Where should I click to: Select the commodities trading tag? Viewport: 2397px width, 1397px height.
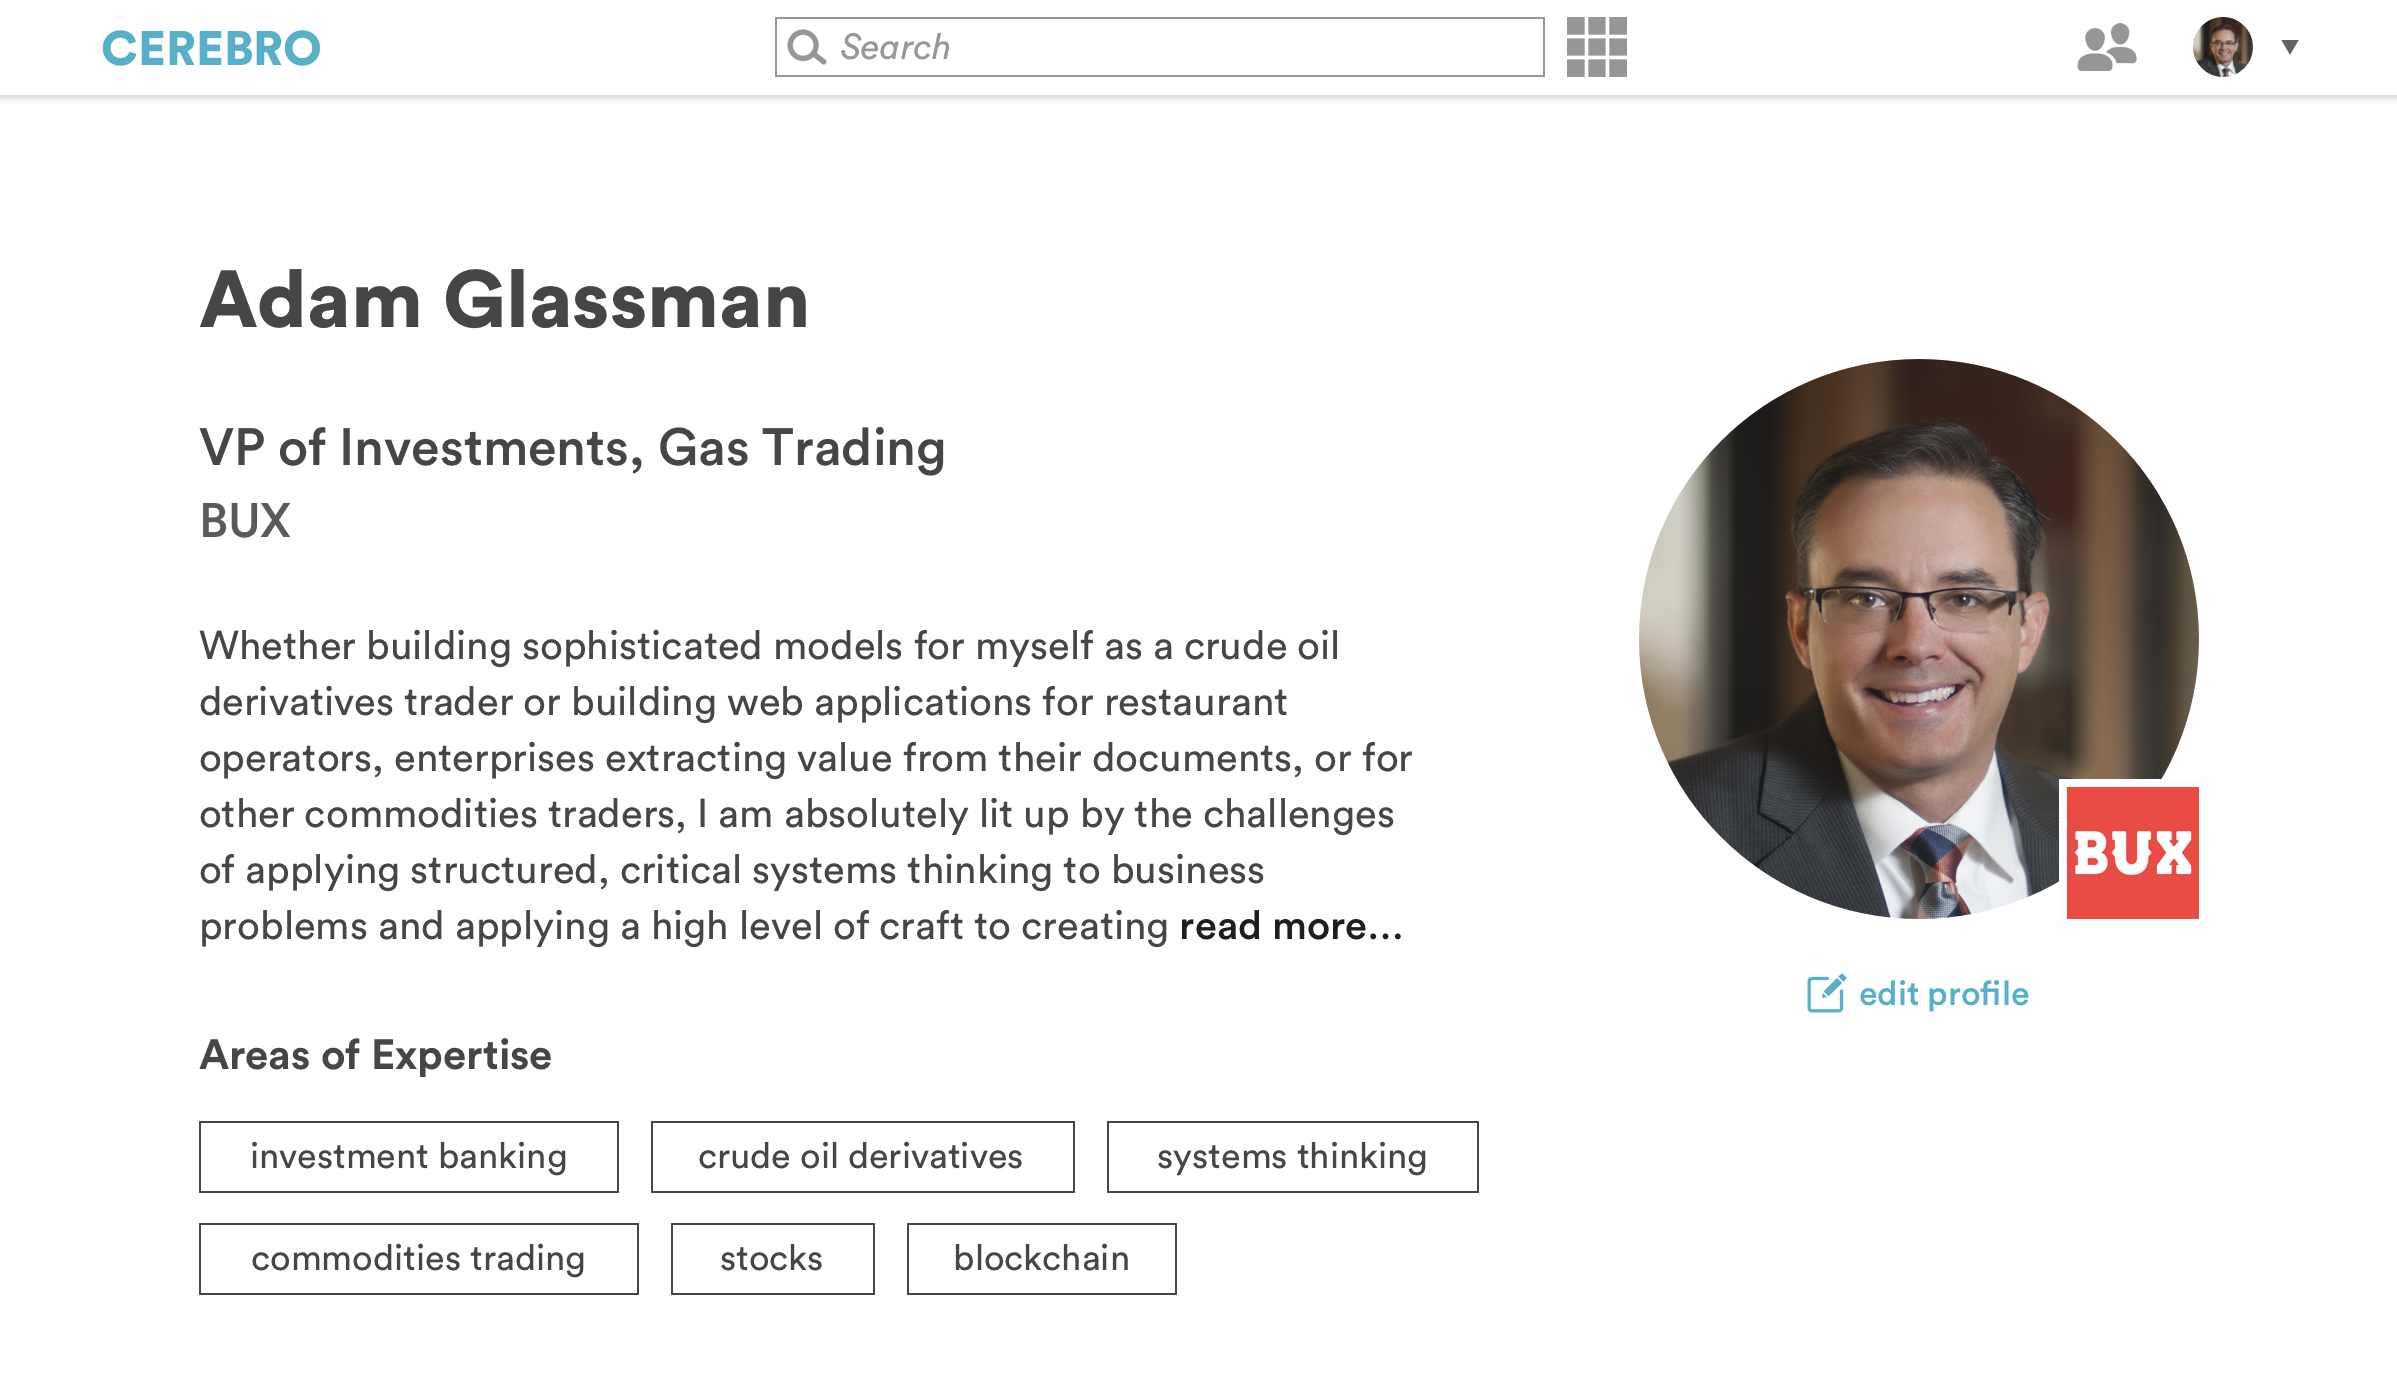pyautogui.click(x=418, y=1258)
